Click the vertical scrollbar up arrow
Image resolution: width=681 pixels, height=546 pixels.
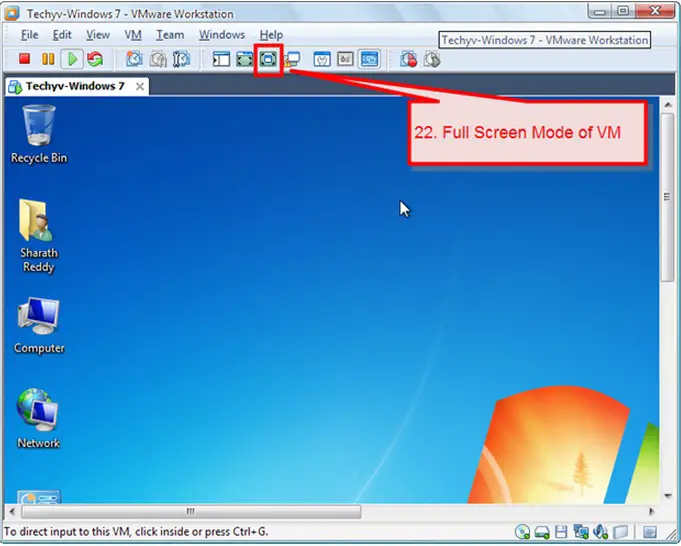(x=668, y=105)
